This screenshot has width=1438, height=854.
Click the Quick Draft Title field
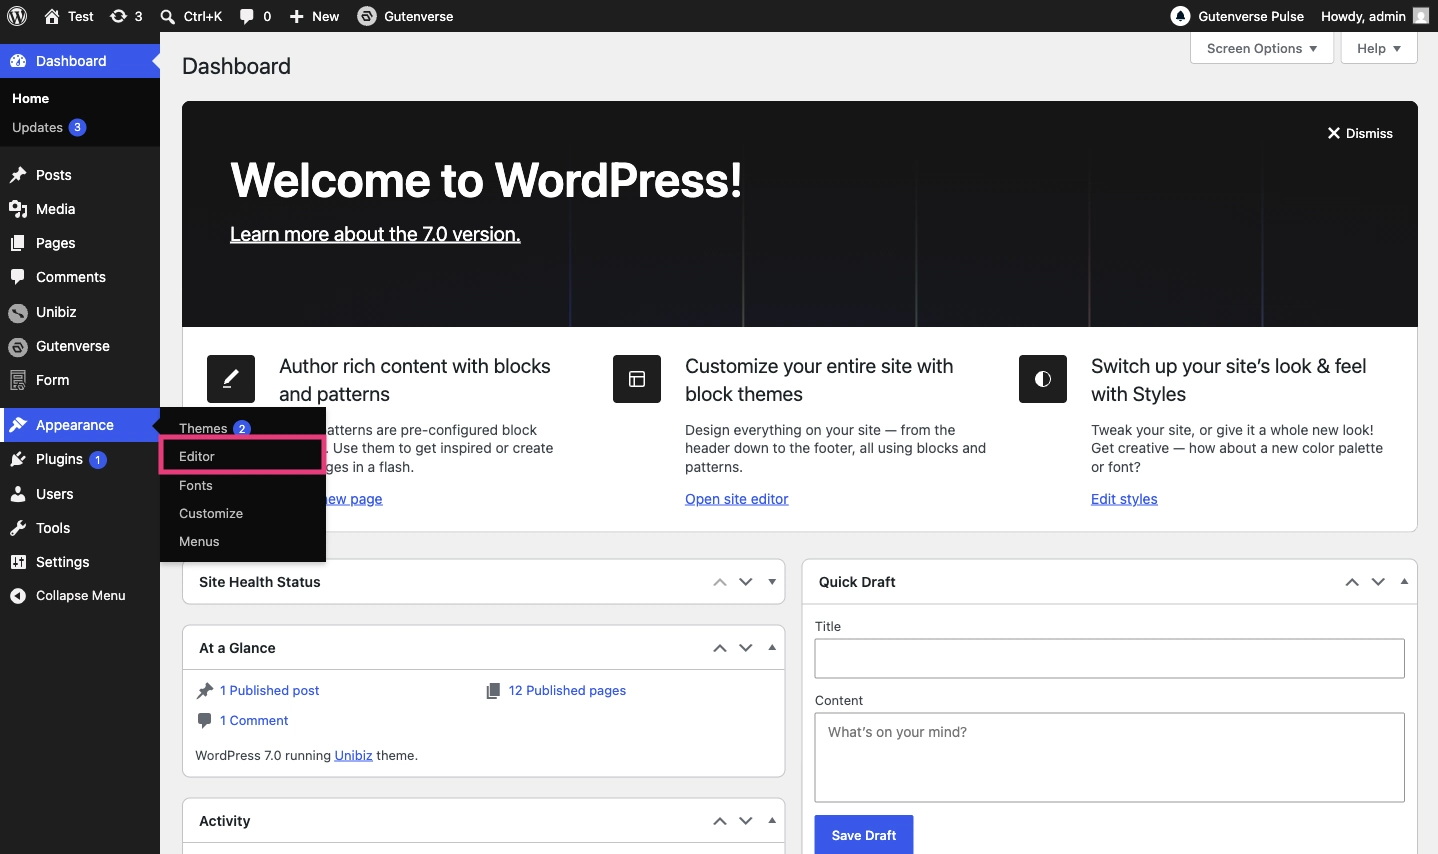(x=1110, y=659)
